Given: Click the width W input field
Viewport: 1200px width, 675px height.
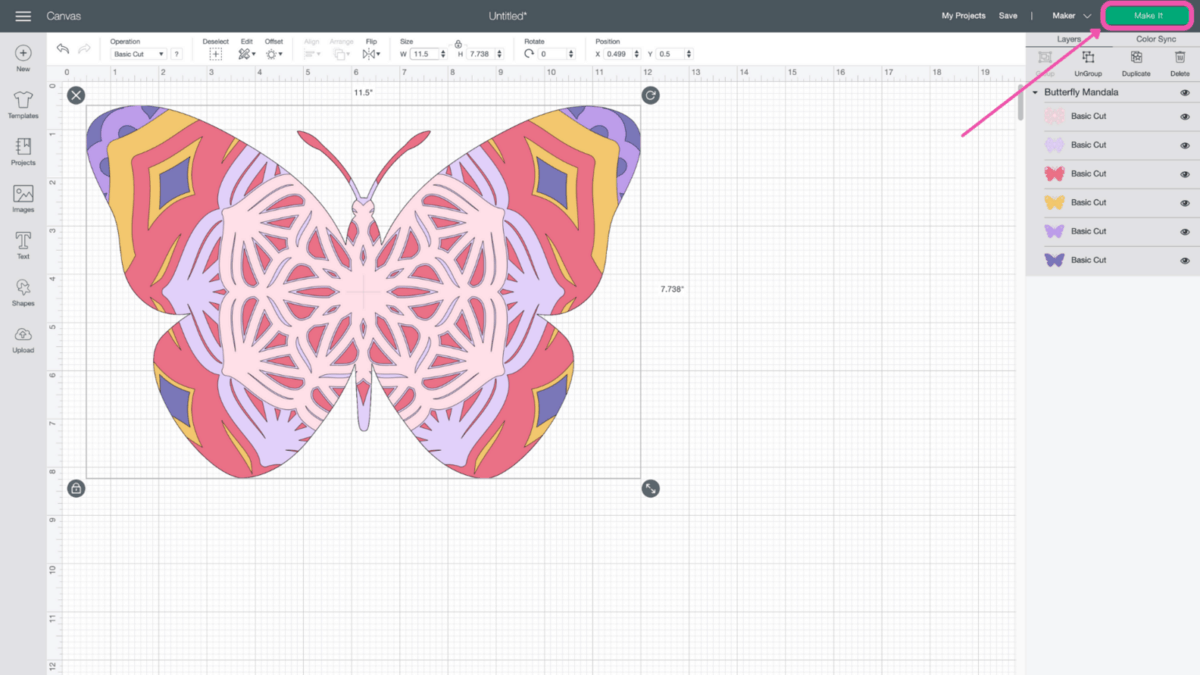Looking at the screenshot, I should [424, 54].
